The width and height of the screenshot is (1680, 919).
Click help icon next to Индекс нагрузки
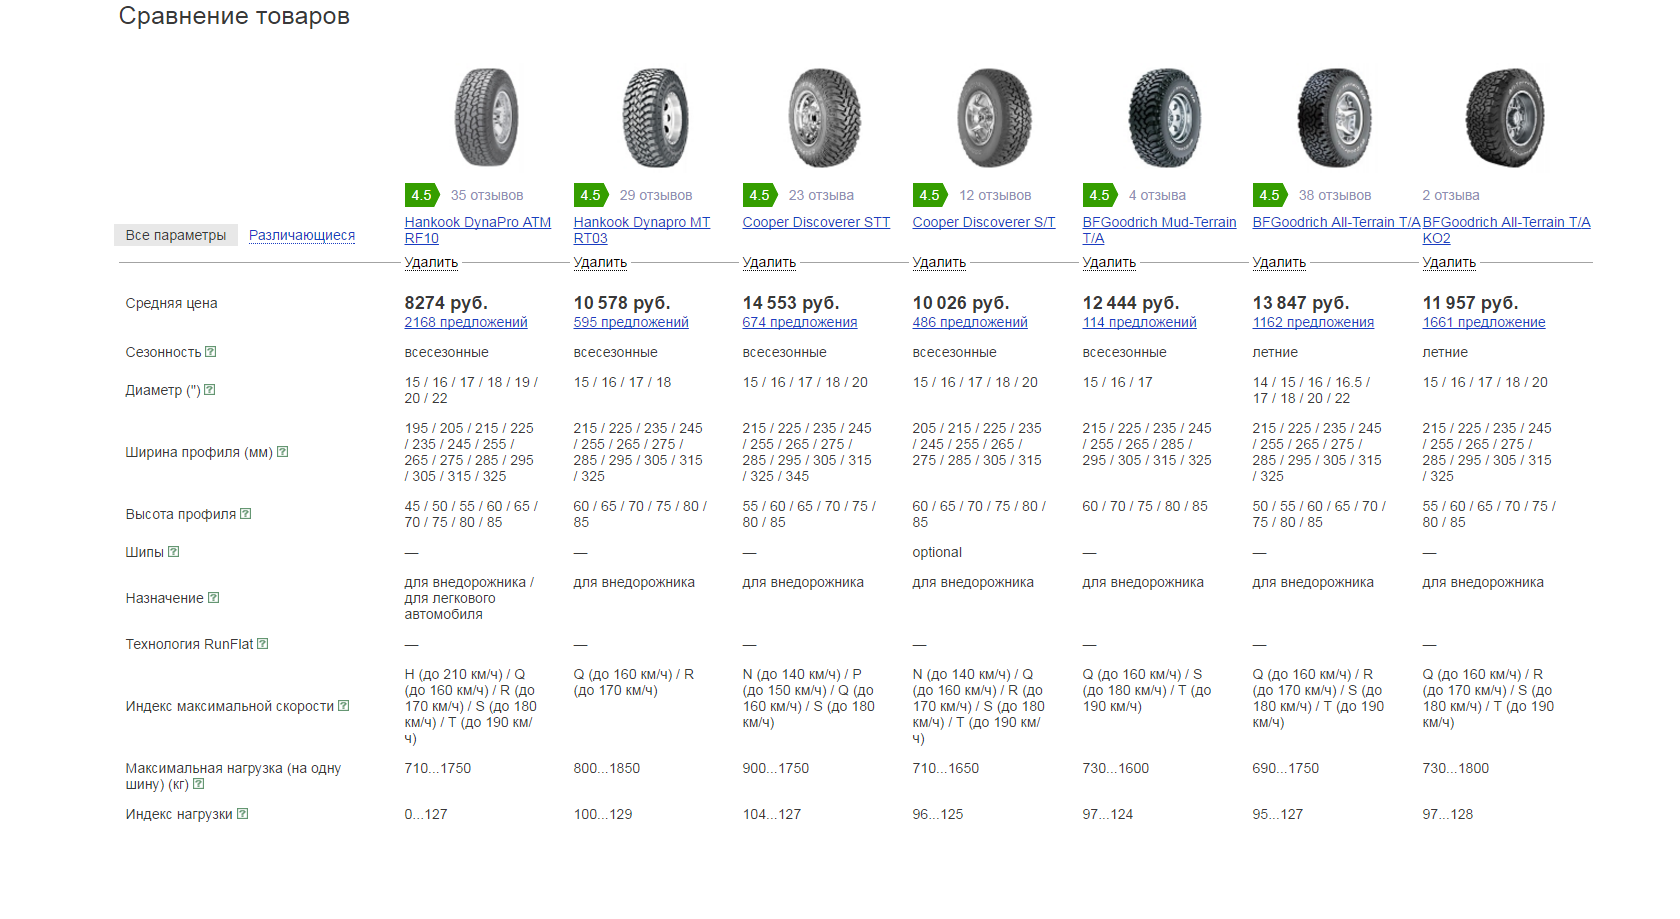point(243,814)
